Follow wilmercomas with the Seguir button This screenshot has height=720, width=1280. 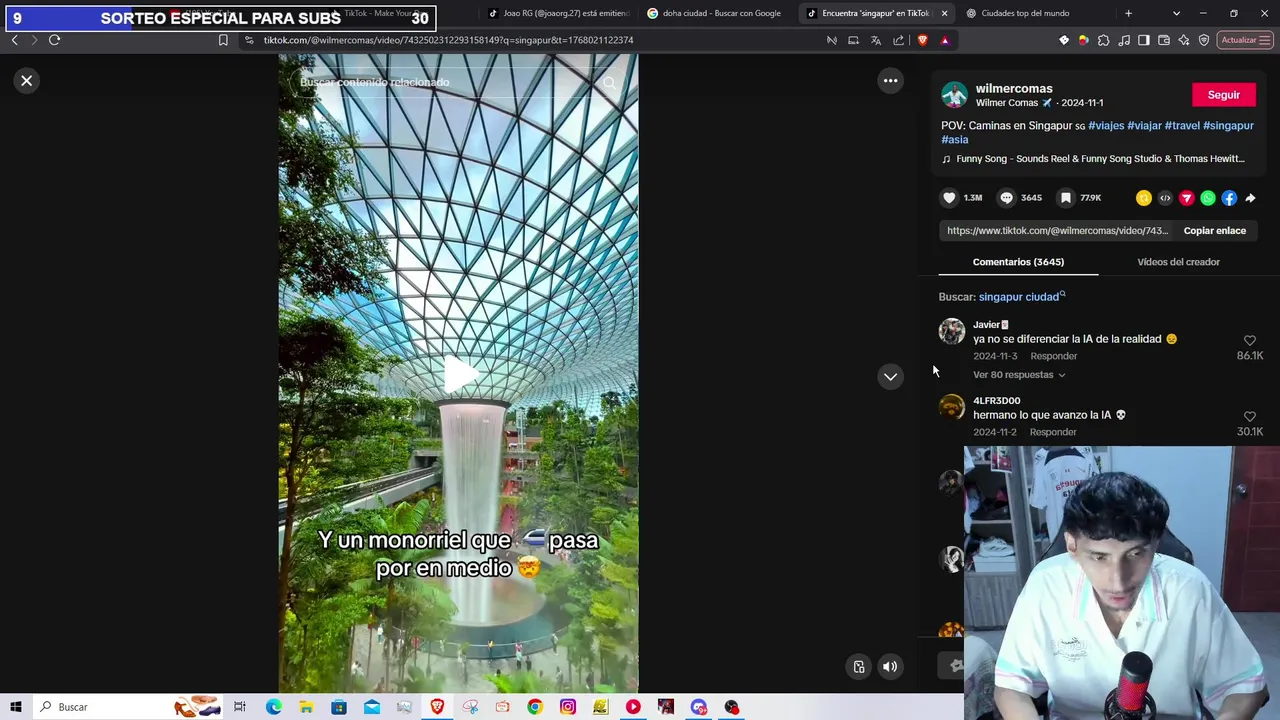1223,95
